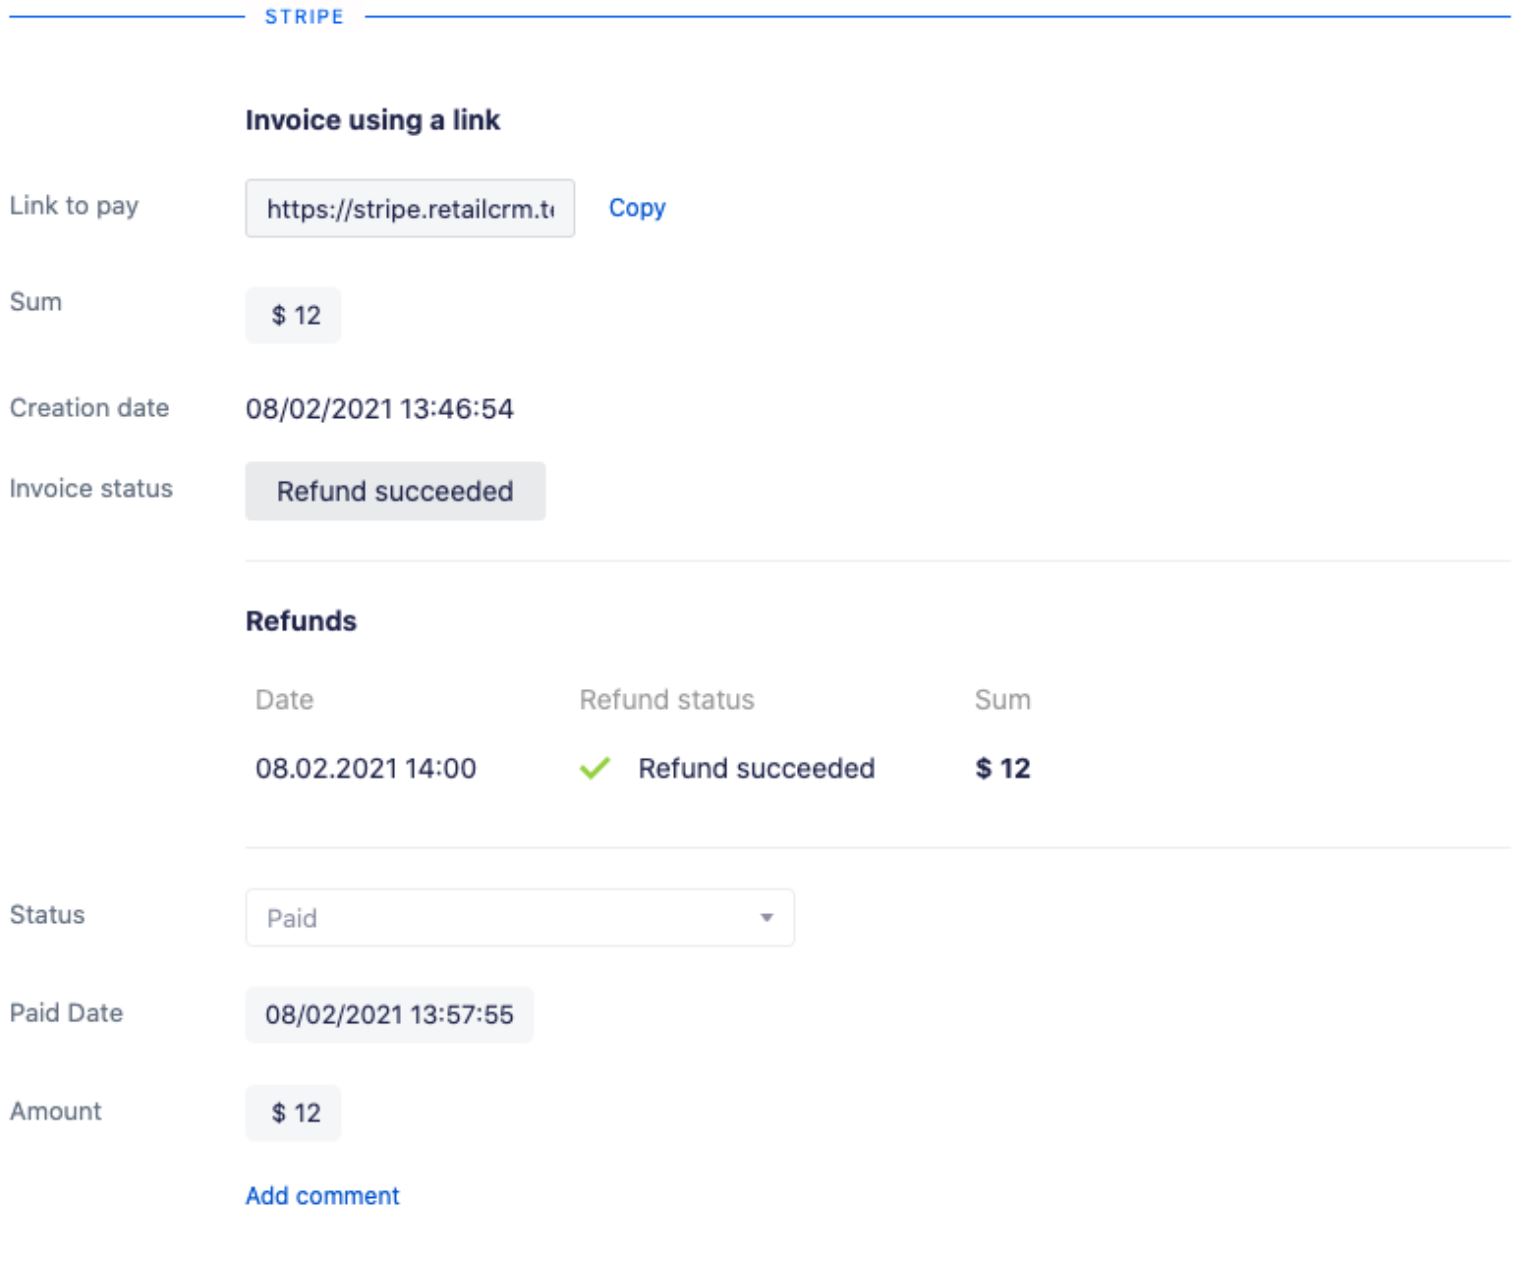Viewport: 1527px width, 1261px height.
Task: Open the Status dropdown showing Paid
Action: pos(520,918)
